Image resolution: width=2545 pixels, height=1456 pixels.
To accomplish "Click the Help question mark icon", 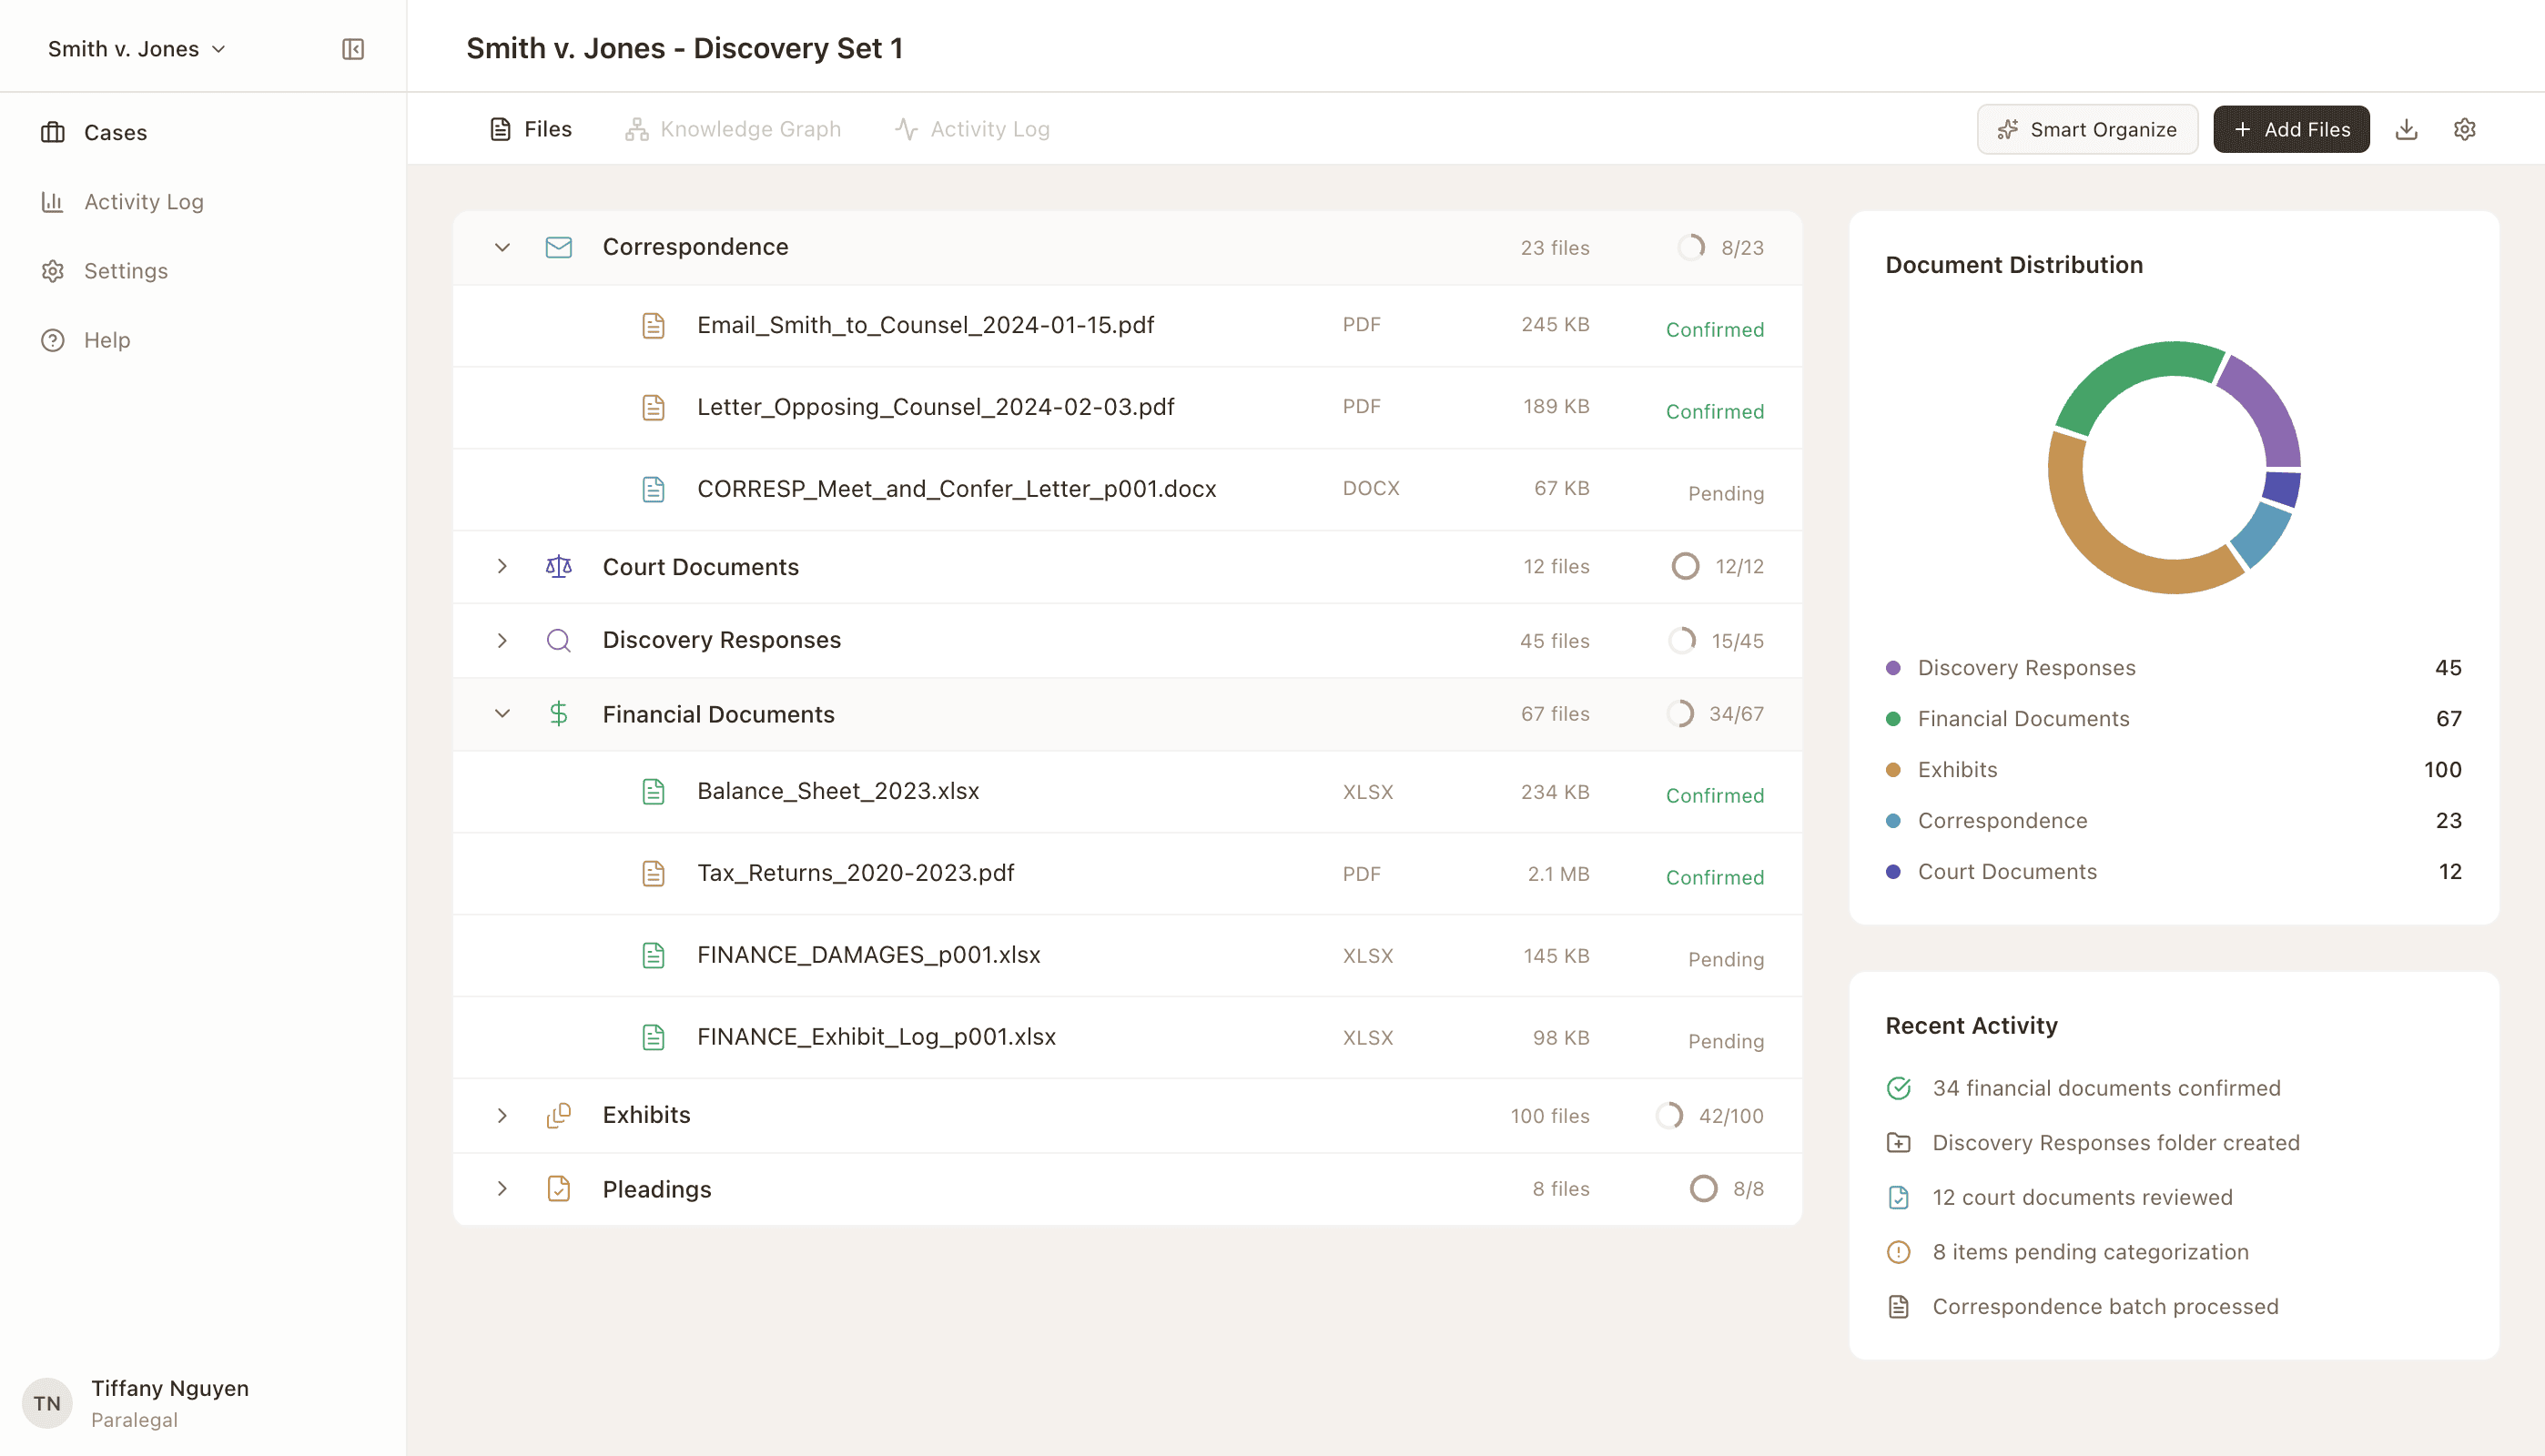I will (53, 340).
